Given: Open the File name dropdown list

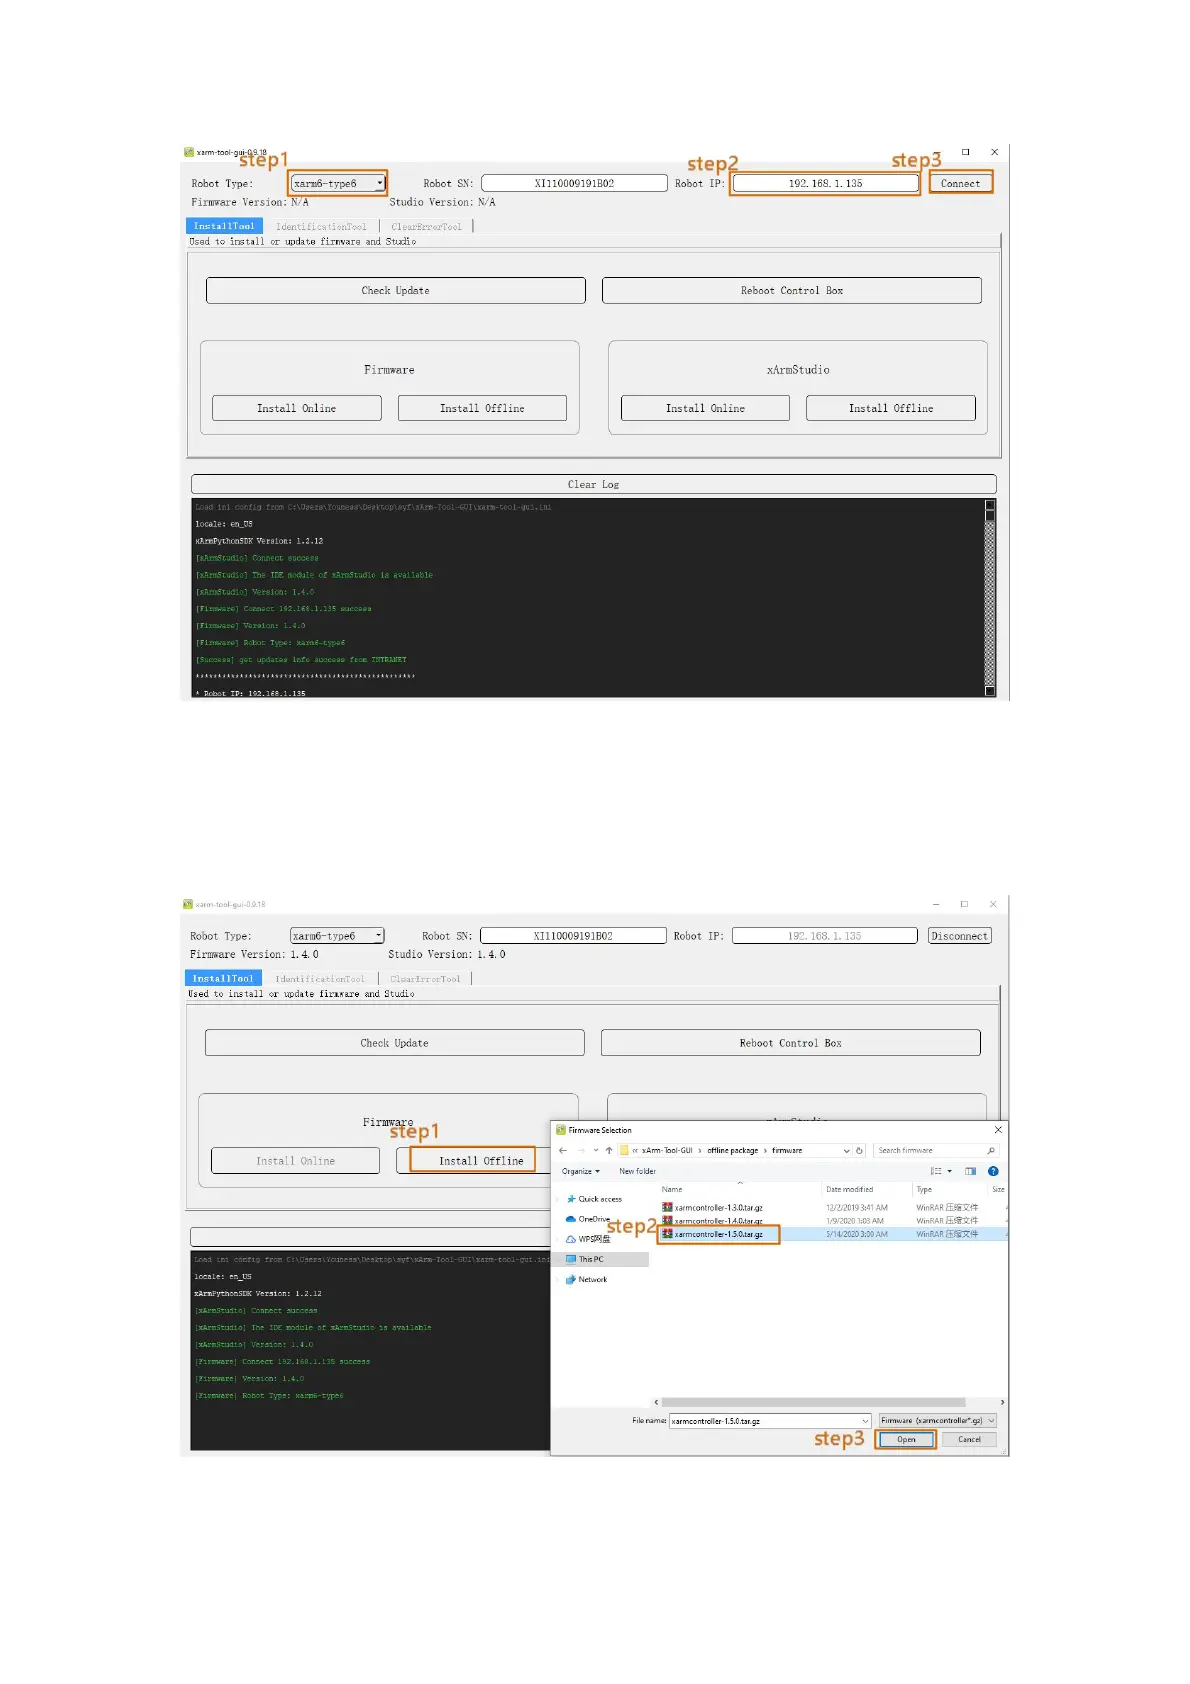Looking at the screenshot, I should pyautogui.click(x=865, y=1421).
